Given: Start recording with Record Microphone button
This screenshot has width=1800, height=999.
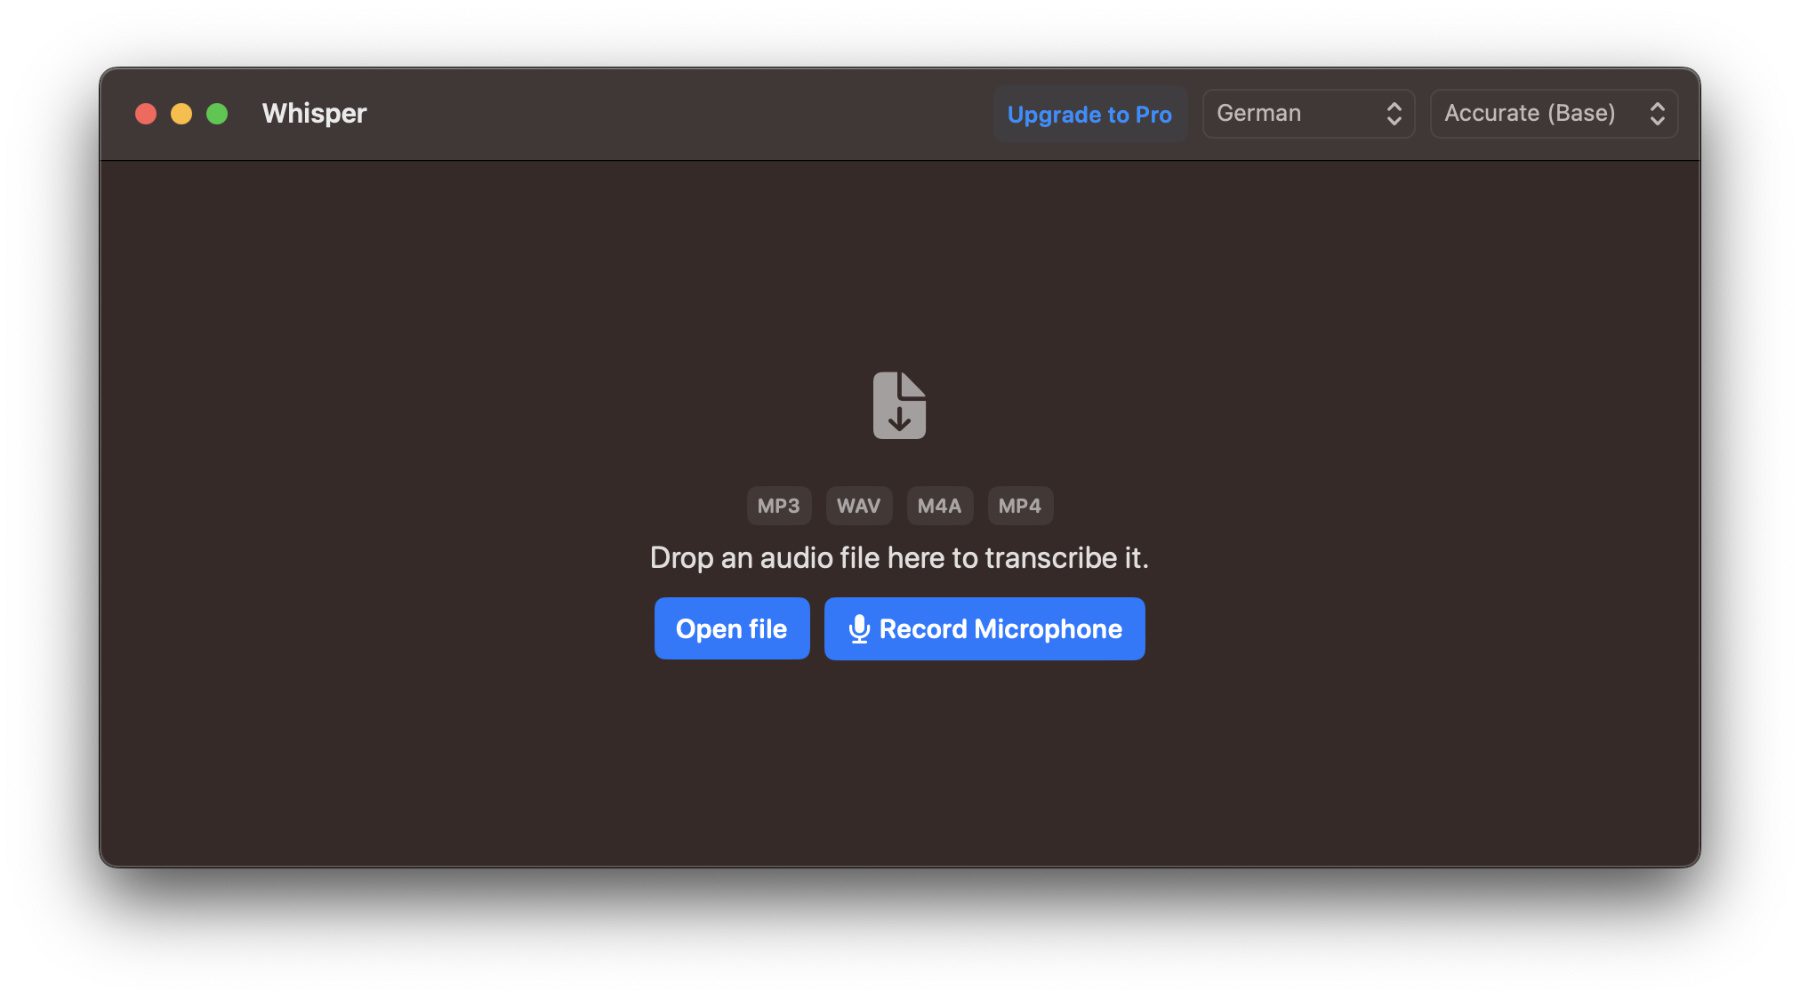Looking at the screenshot, I should click(984, 629).
